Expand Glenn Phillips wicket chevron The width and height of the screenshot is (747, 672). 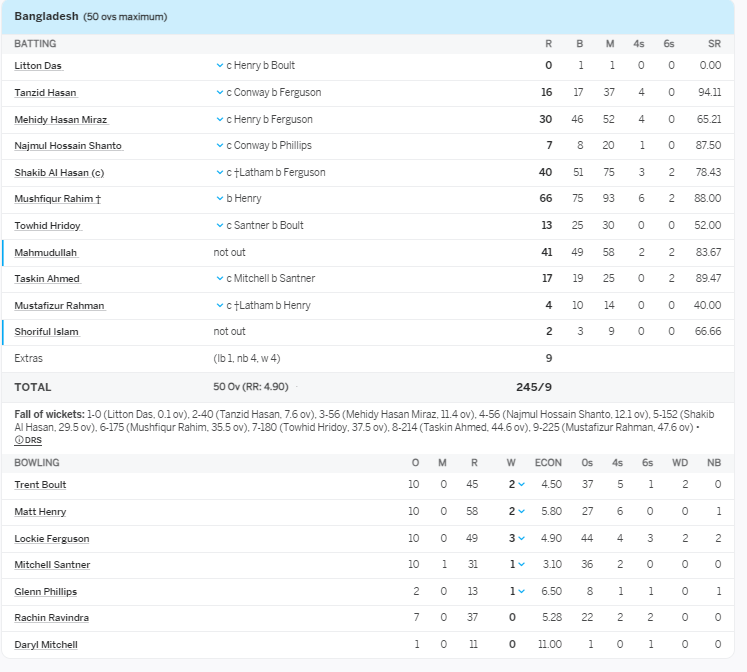click(521, 592)
